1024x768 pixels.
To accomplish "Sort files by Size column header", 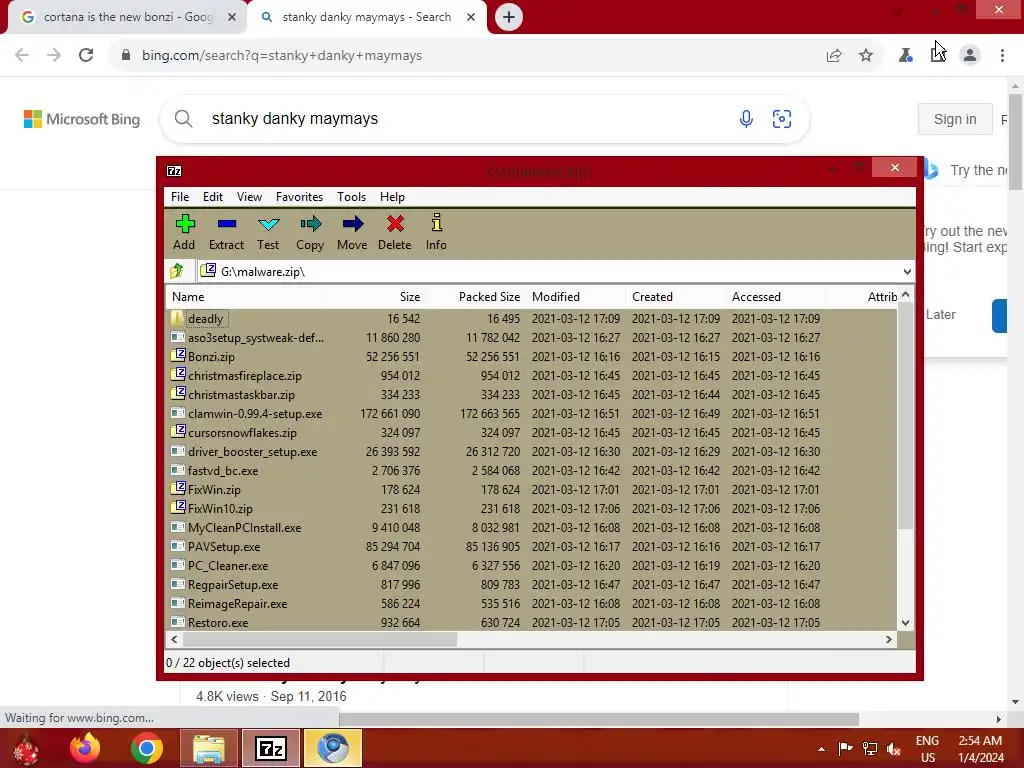I will pyautogui.click(x=376, y=296).
